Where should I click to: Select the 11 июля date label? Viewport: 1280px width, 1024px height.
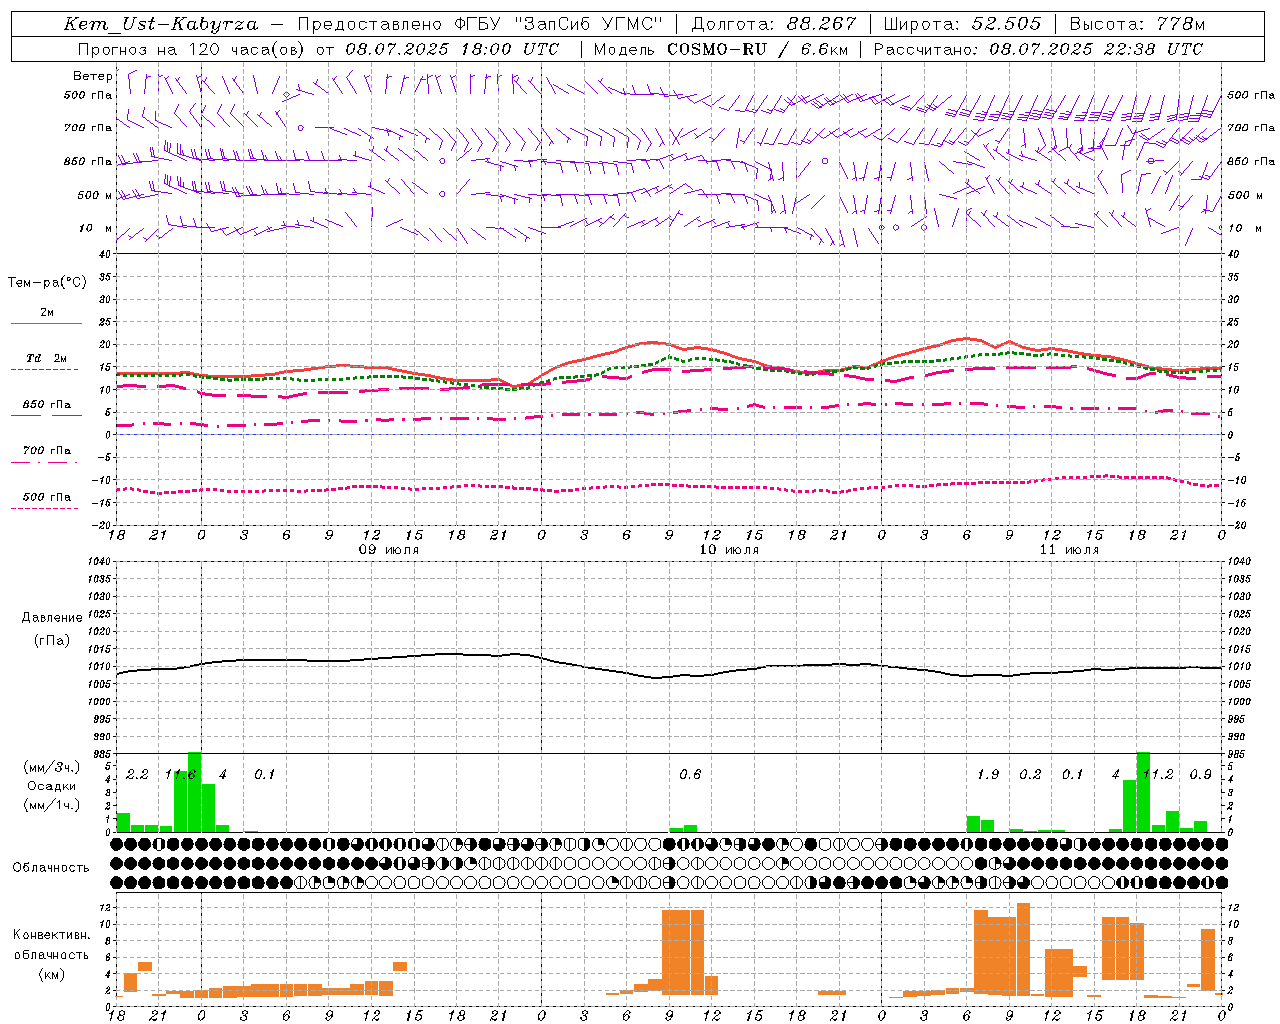coord(1069,550)
